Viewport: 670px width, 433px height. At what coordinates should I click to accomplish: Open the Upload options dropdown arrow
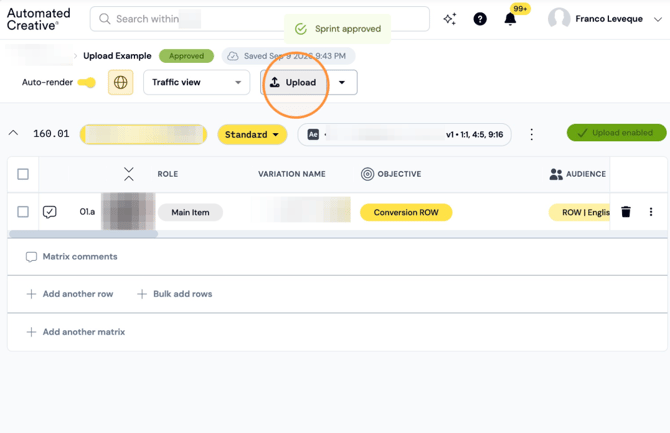point(342,82)
